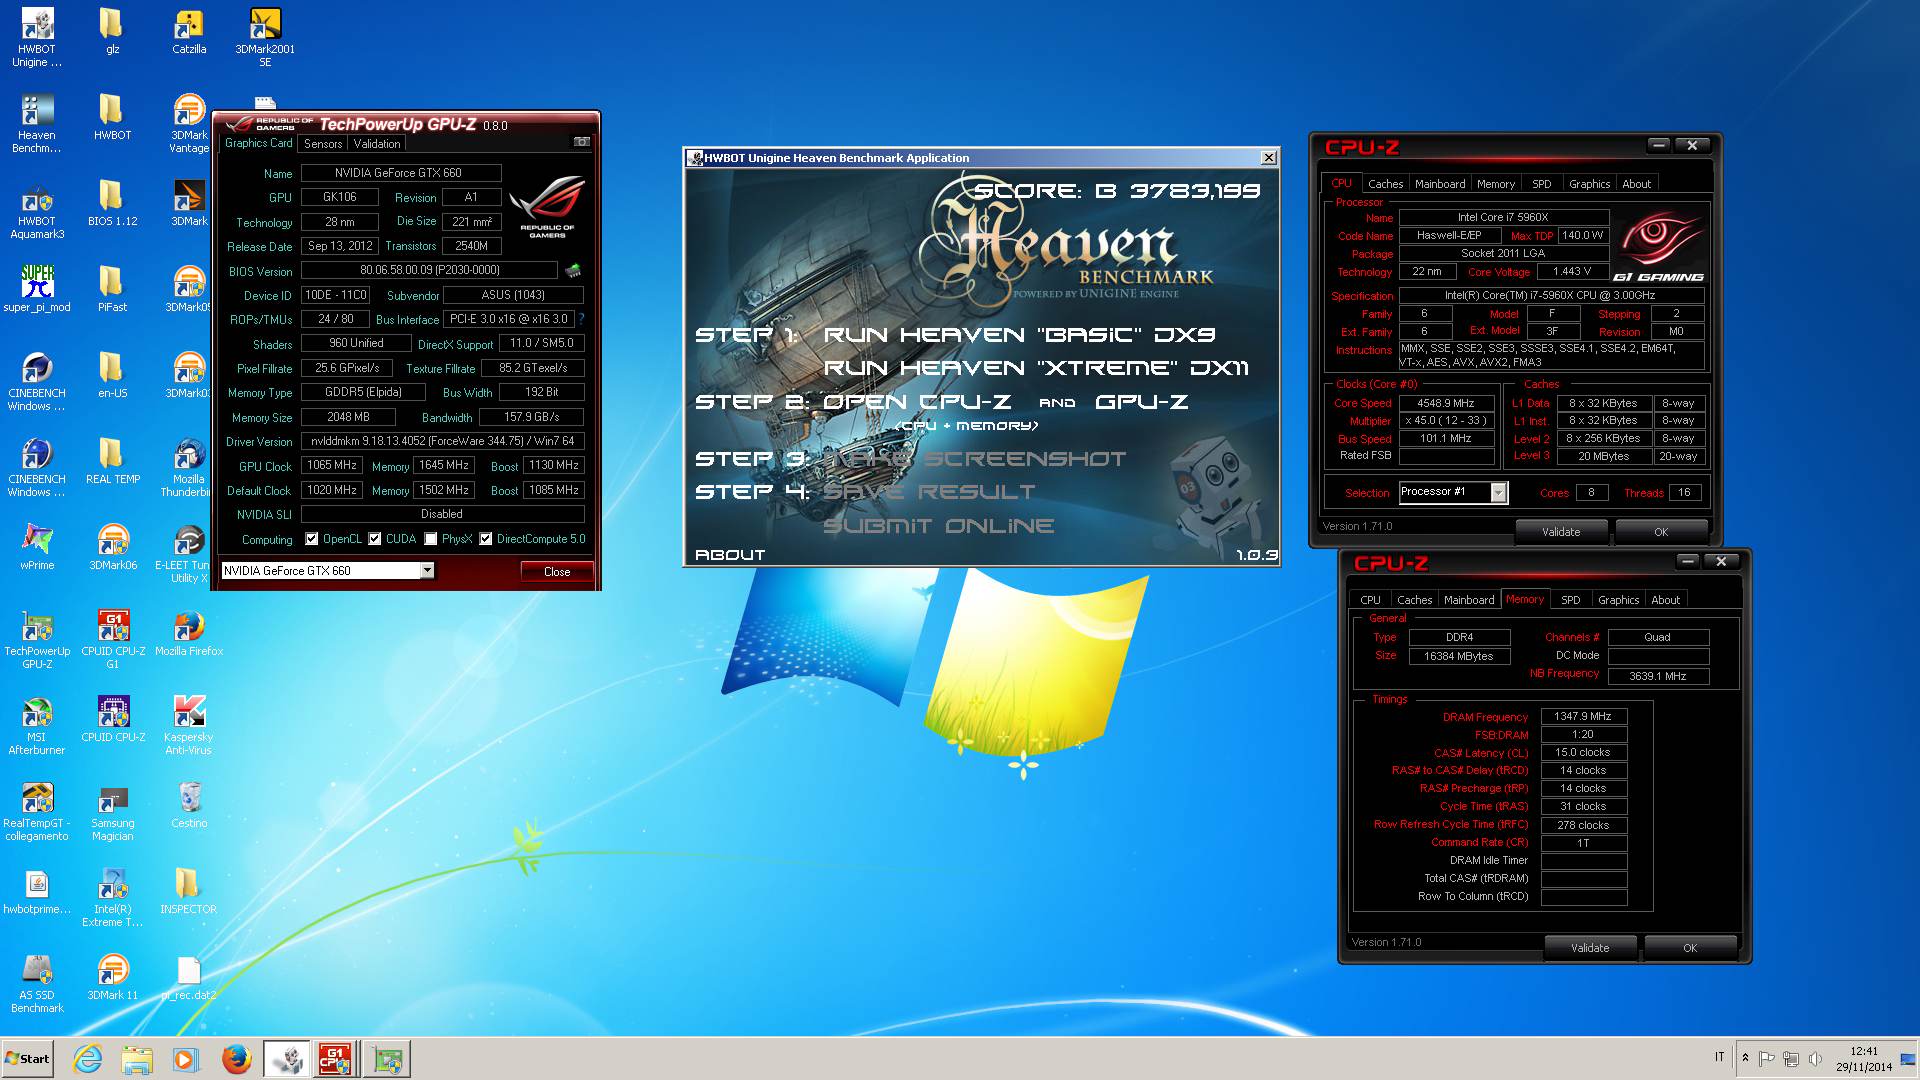The height and width of the screenshot is (1080, 1920).
Task: Open About tab in upper CPU-Z
Action: coord(1636,184)
